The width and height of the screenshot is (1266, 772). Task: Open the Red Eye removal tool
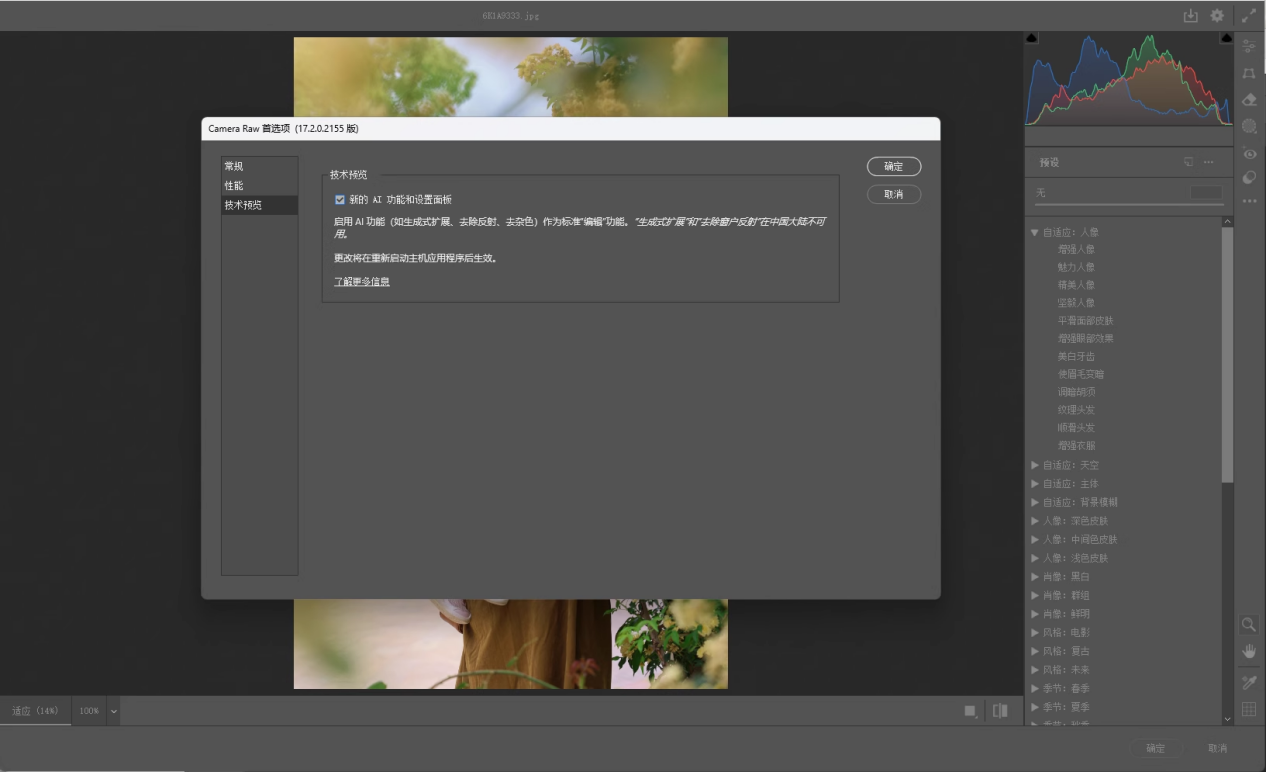pos(1248,151)
